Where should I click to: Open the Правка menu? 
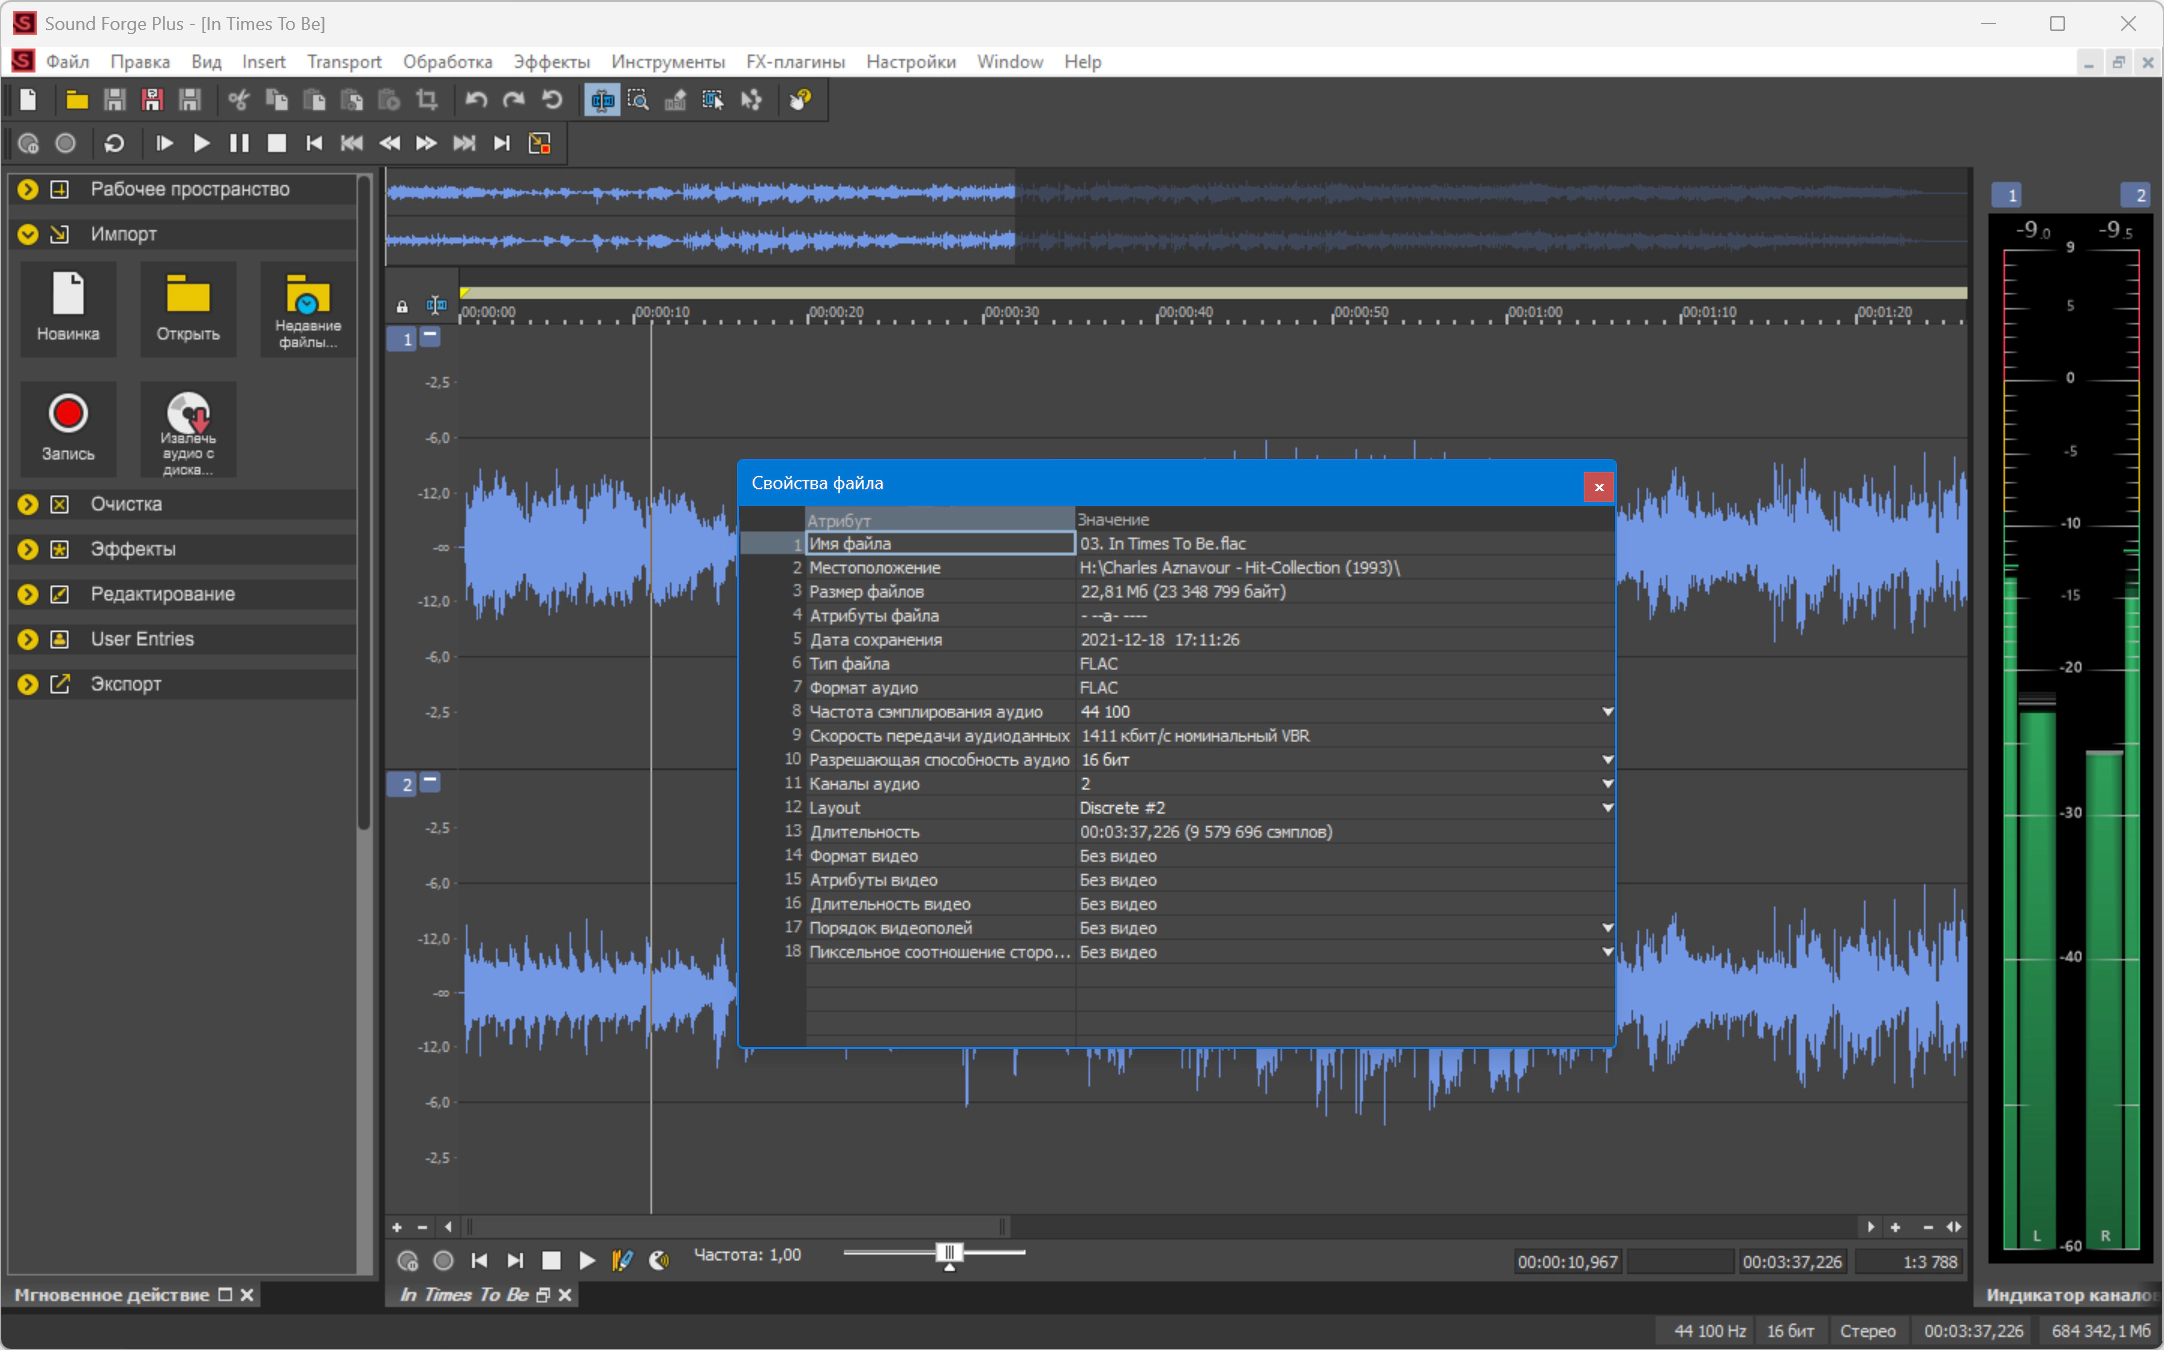click(140, 62)
